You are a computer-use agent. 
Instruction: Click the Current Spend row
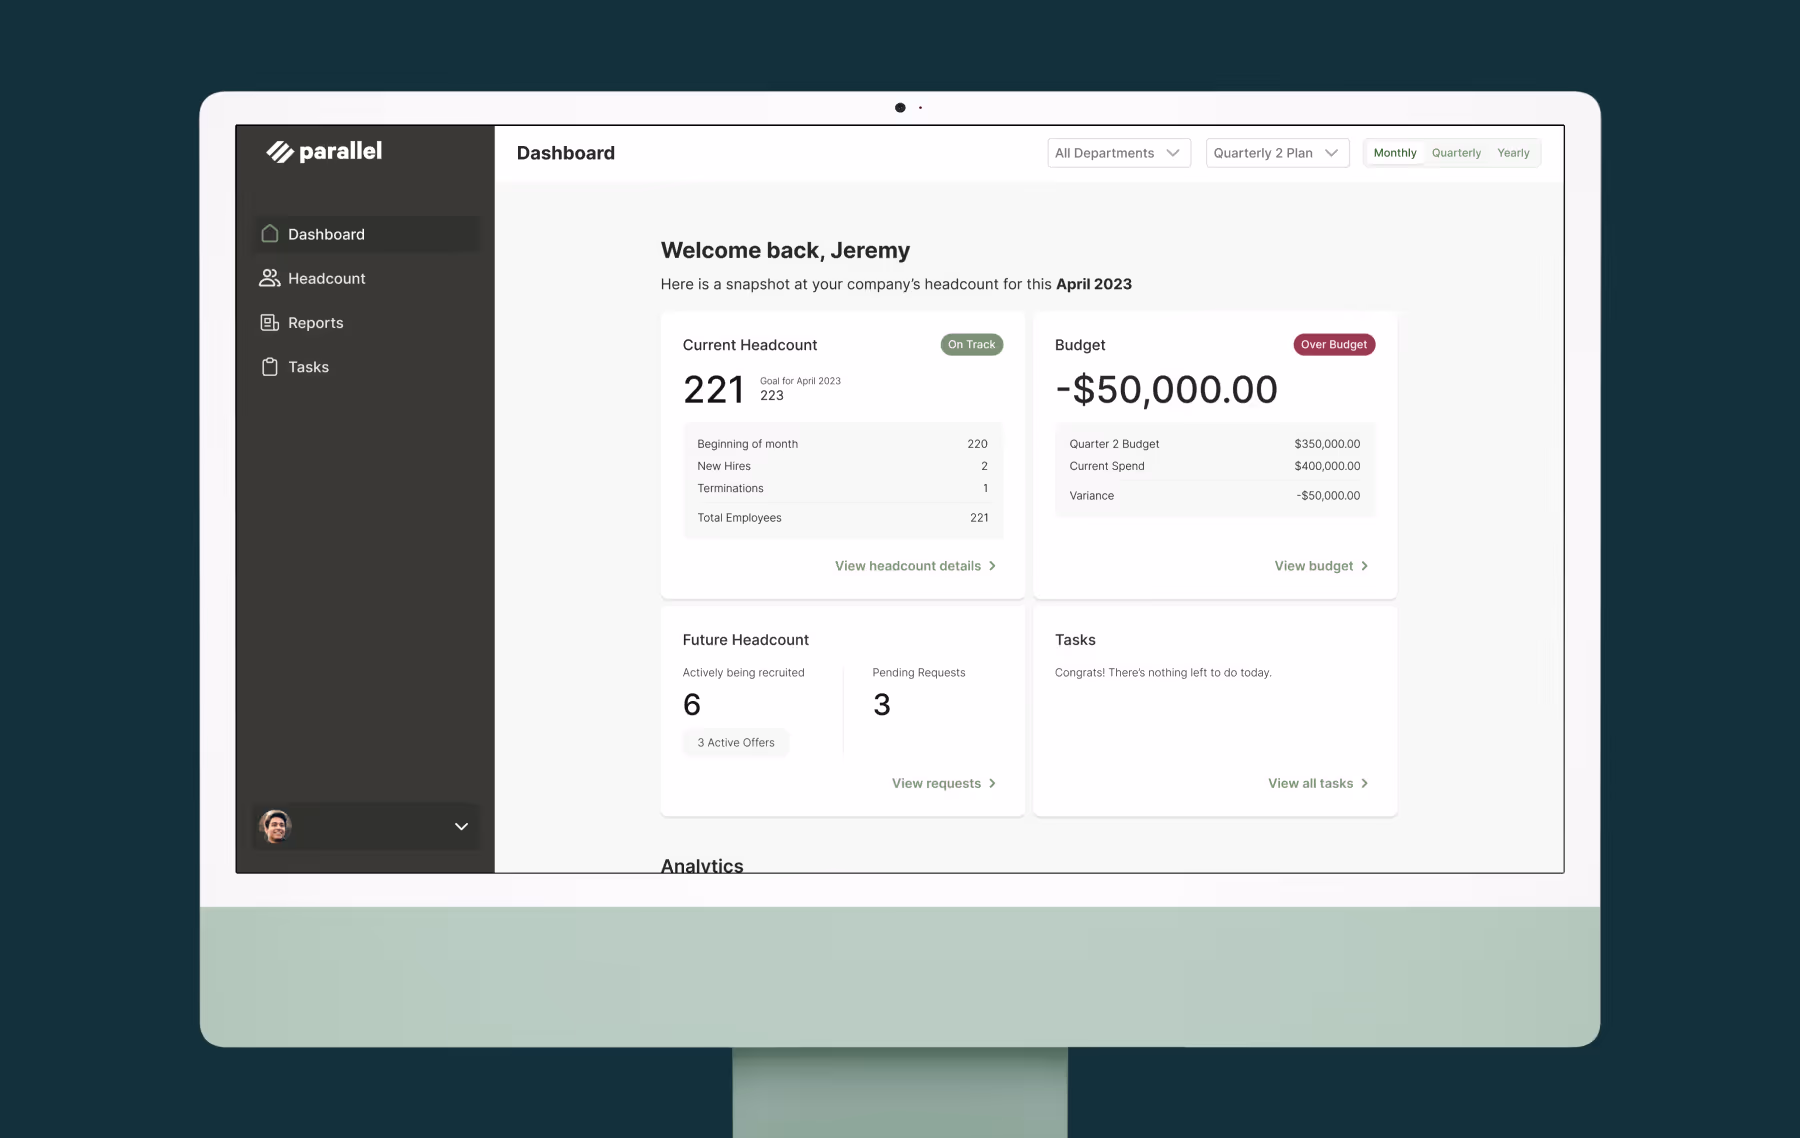click(1214, 466)
